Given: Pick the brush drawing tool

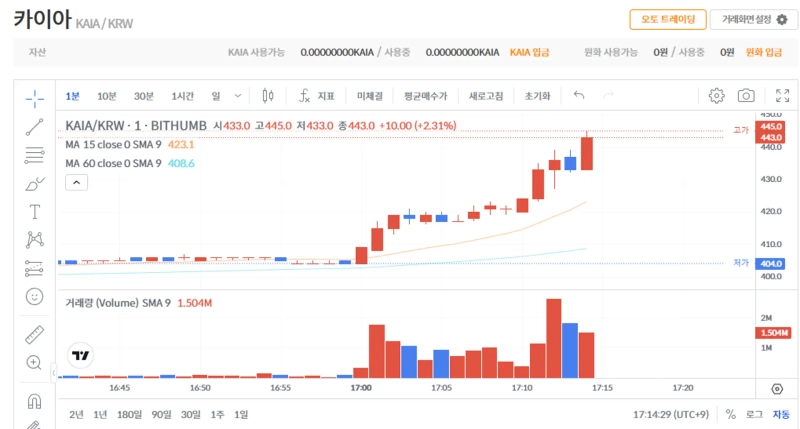Looking at the screenshot, I should pos(34,183).
